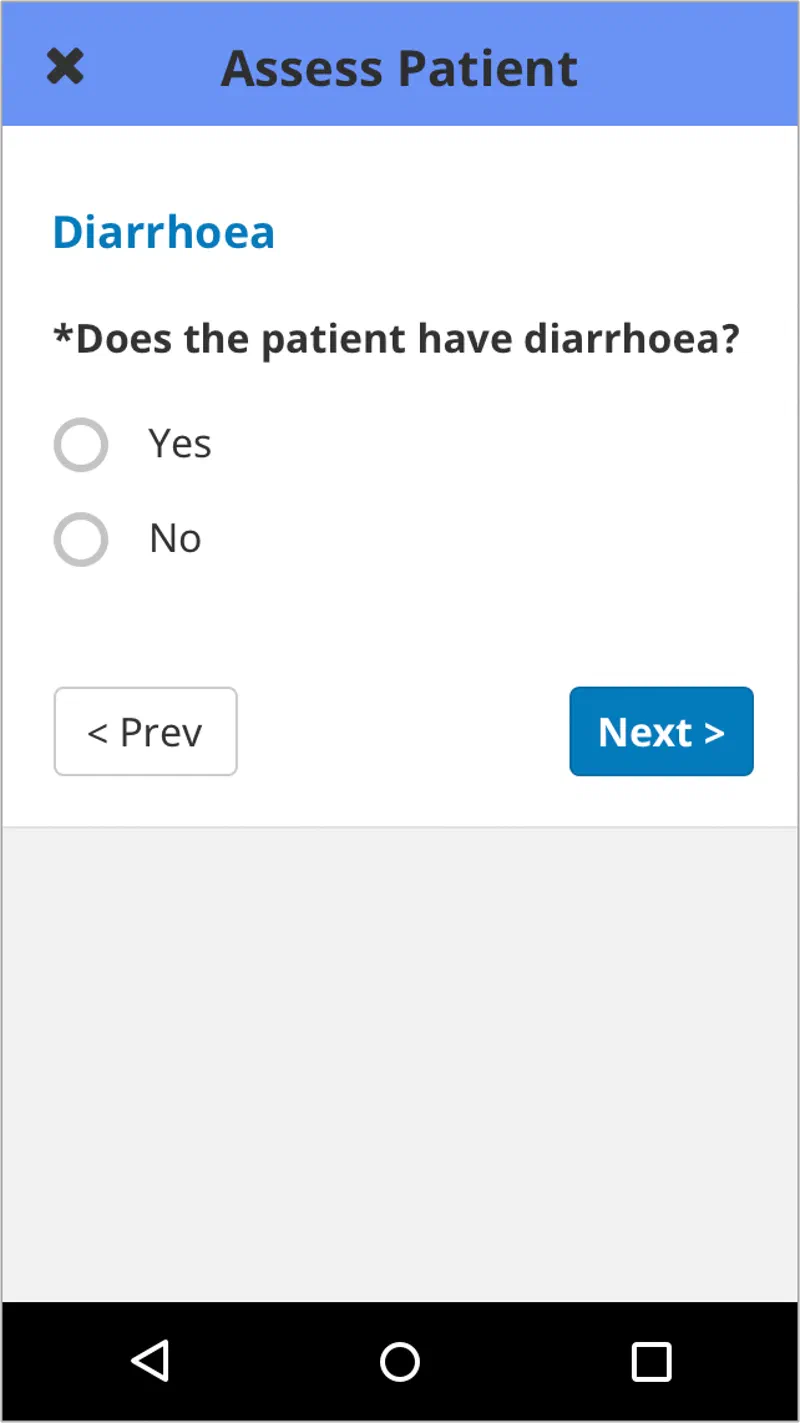Click black navigation bar between back and home
Screen dimensions: 800x1423
click(275, 1361)
